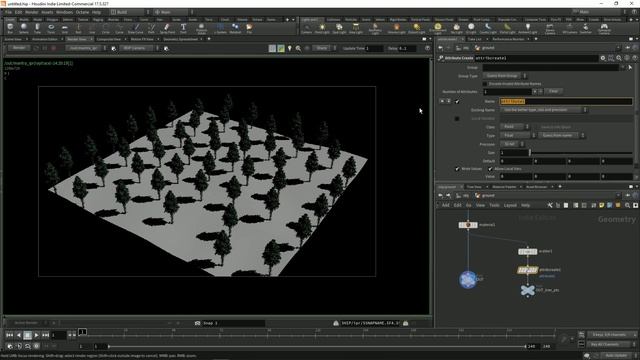Select the material1 node in network

coord(468,225)
